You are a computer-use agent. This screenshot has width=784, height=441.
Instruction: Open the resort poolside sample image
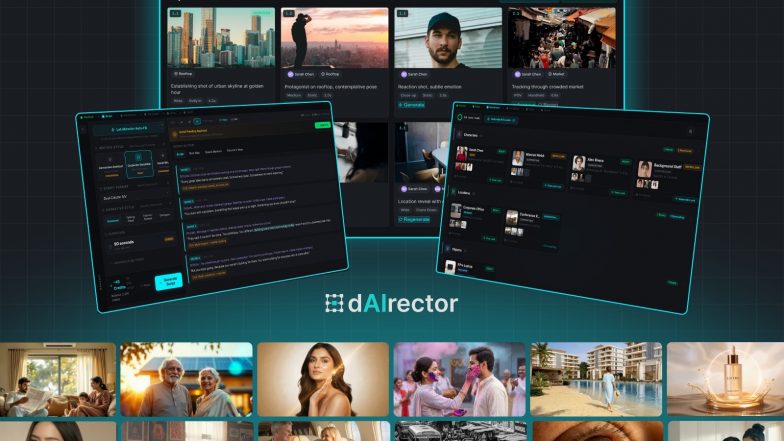(x=596, y=380)
